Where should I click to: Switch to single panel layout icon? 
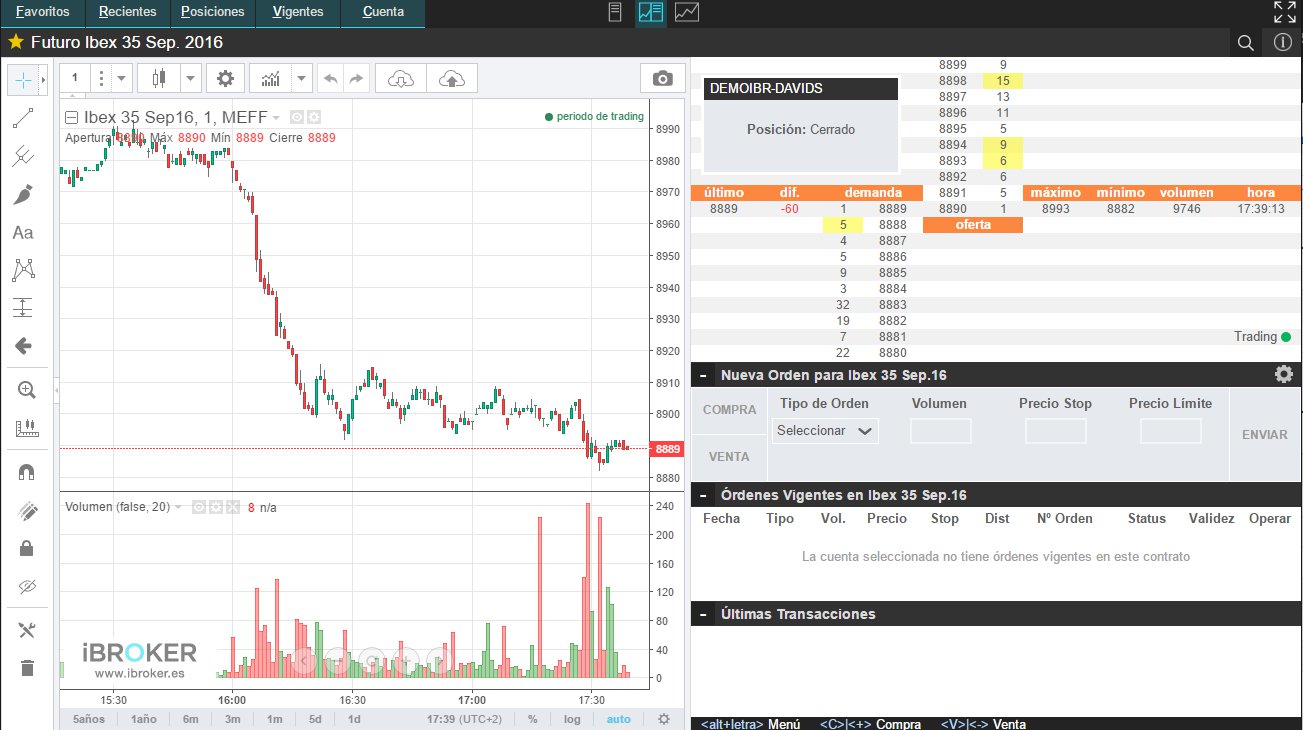[x=615, y=12]
